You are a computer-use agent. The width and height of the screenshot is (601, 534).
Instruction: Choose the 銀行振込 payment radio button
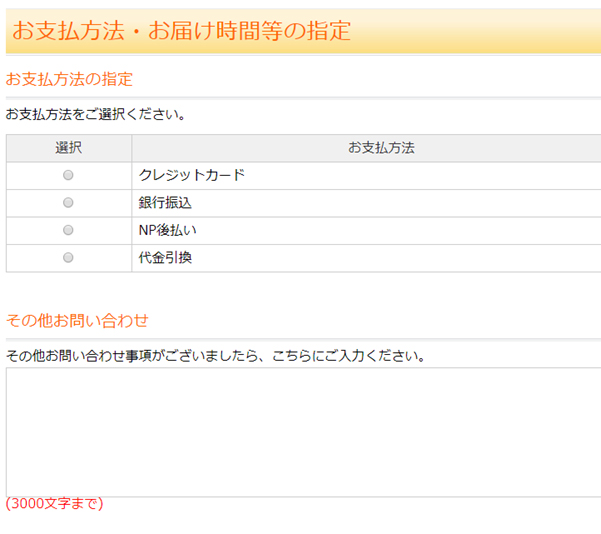tap(68, 202)
